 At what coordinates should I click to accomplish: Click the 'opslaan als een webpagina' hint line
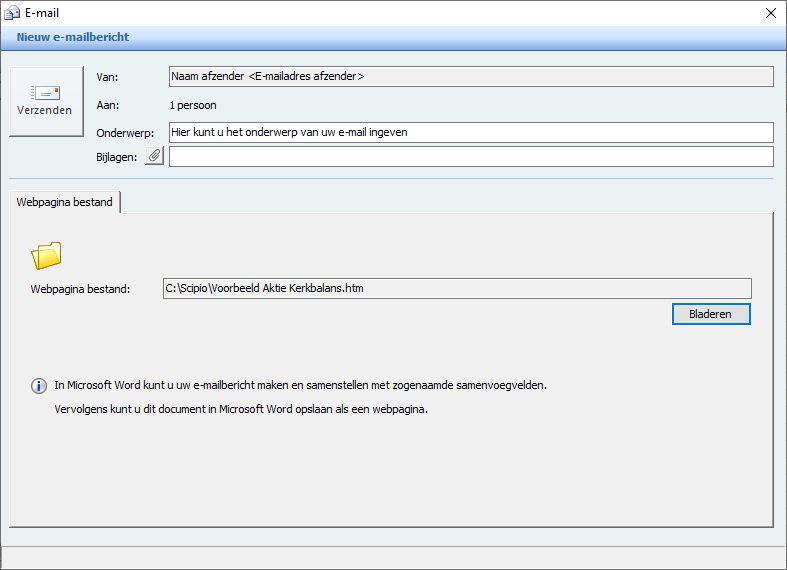click(241, 409)
